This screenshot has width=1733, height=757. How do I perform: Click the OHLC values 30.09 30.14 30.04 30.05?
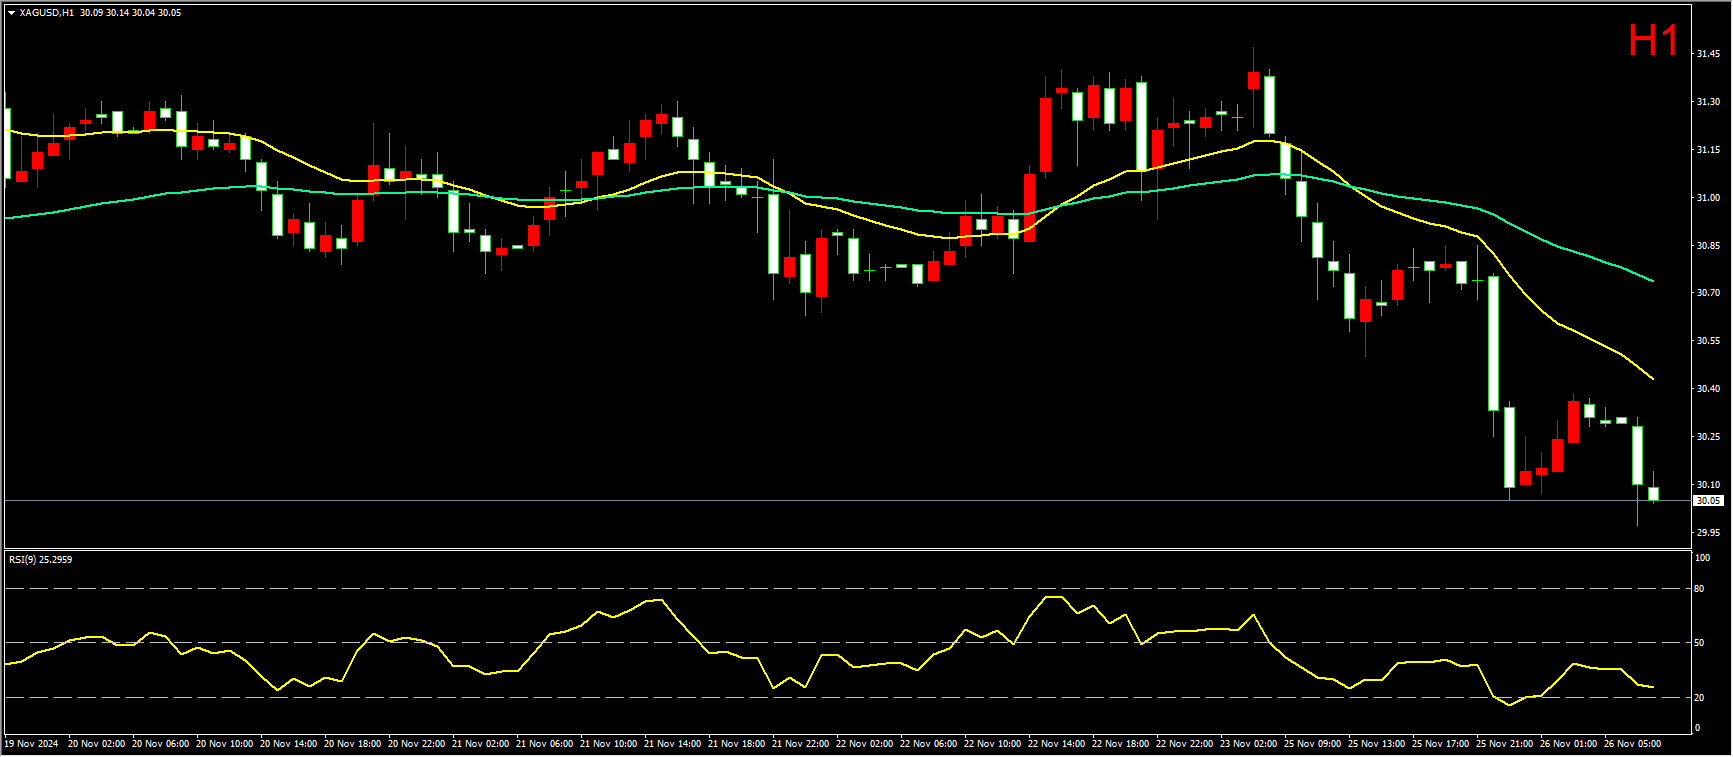tap(130, 13)
